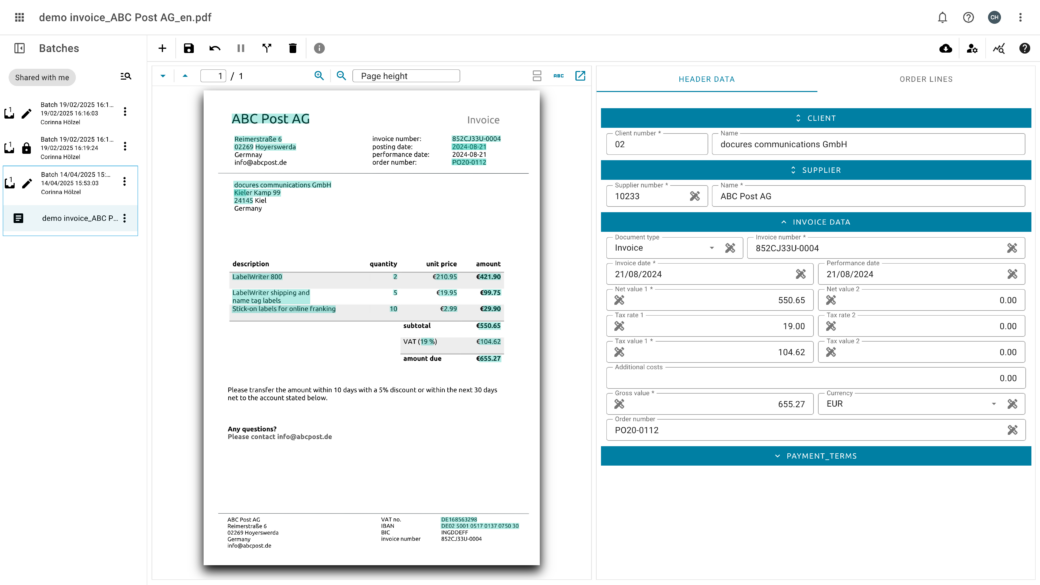Zoom in on the PDF

tap(319, 76)
